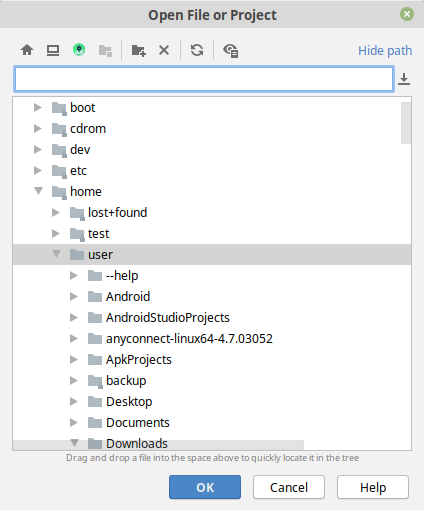Jump to the Android Studio project directory
This screenshot has height=510, width=424.
79,50
